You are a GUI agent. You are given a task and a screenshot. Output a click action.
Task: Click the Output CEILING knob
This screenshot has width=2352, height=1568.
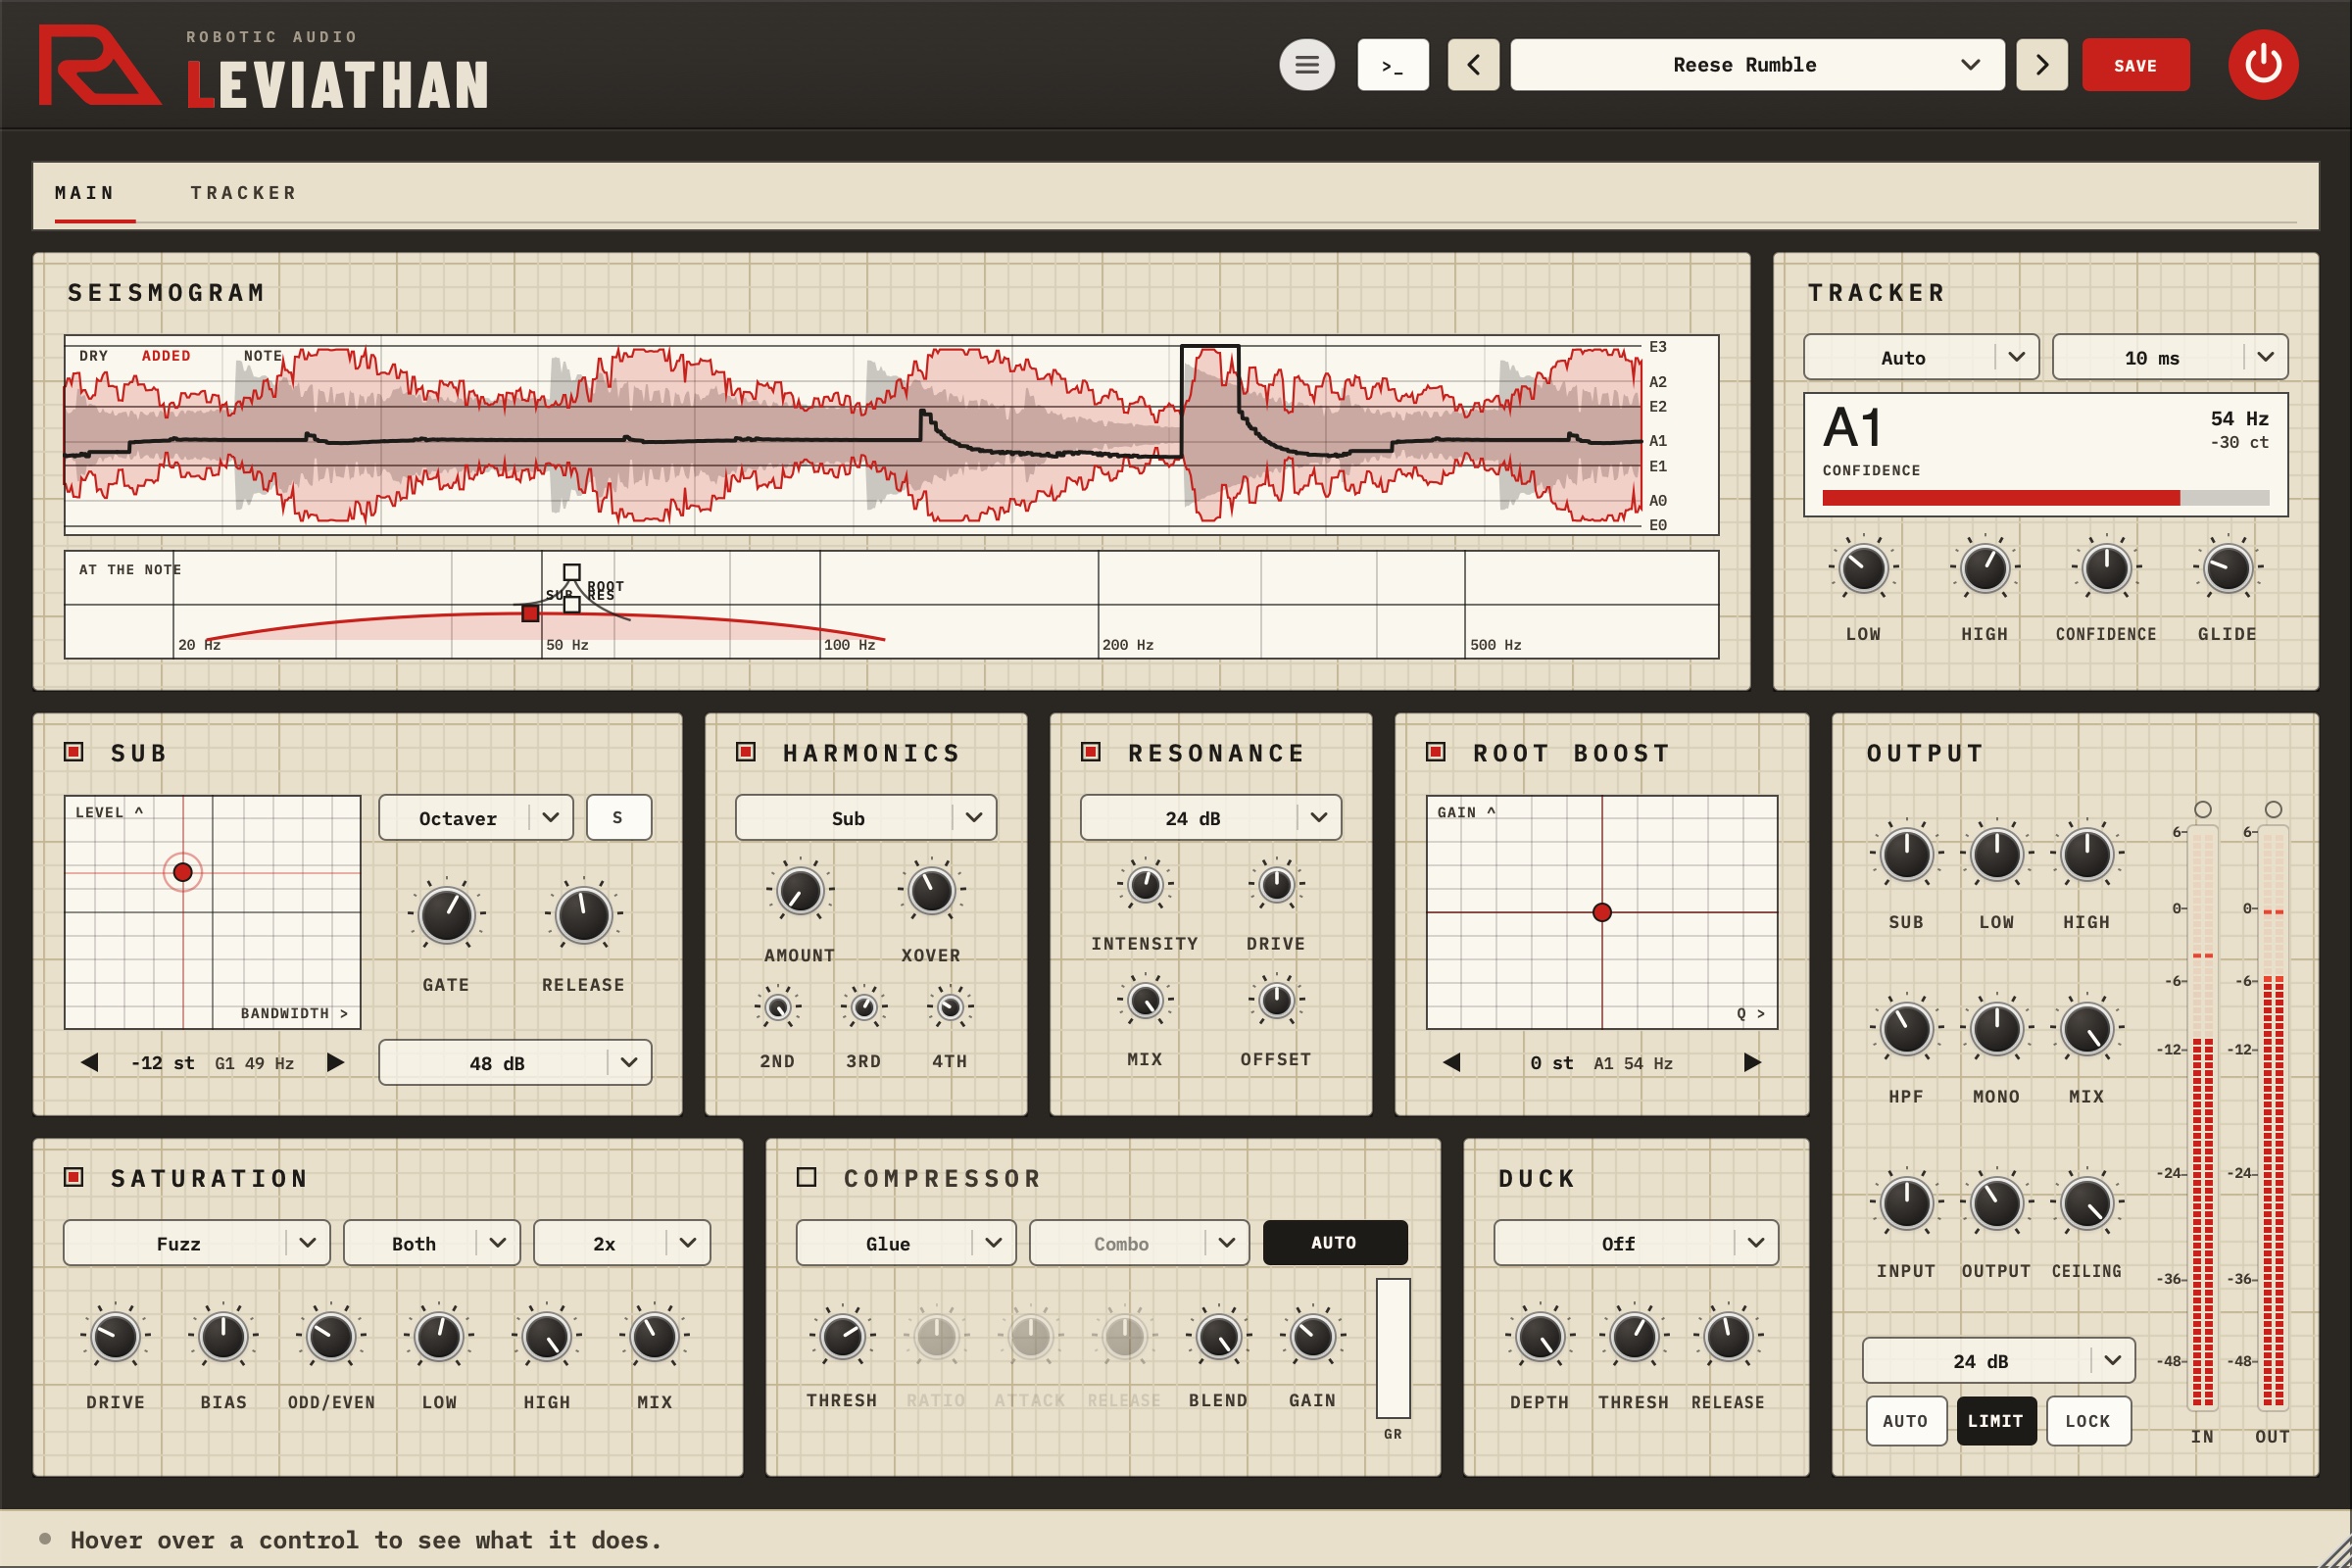point(2087,1203)
